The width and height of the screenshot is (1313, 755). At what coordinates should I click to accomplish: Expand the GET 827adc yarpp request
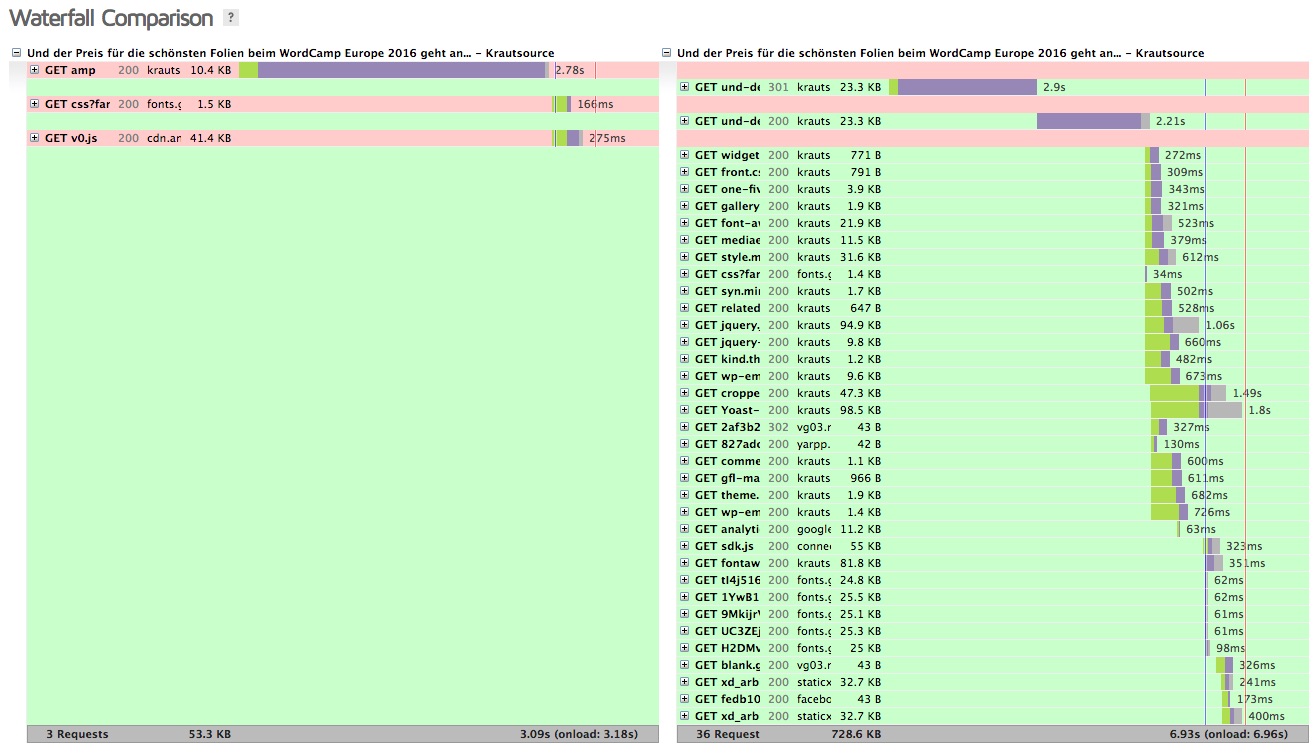(x=685, y=444)
